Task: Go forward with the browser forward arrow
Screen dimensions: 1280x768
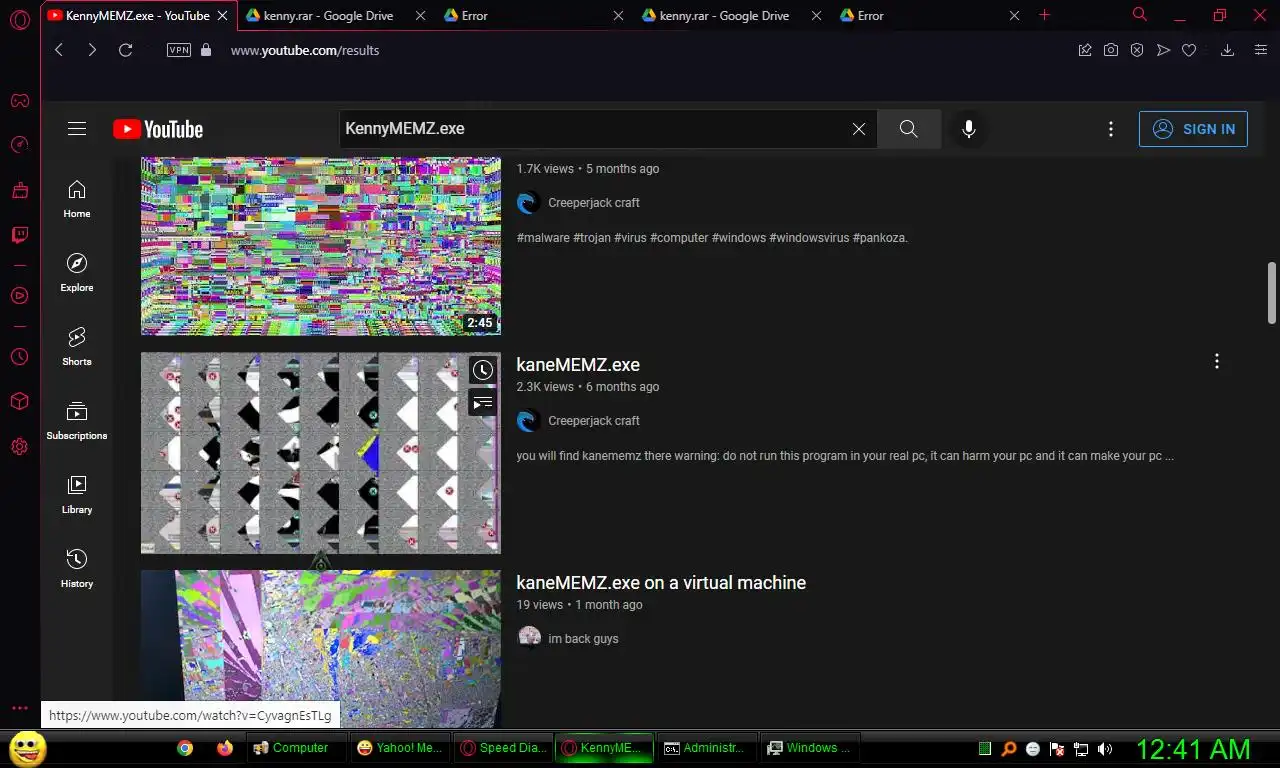Action: (x=92, y=50)
